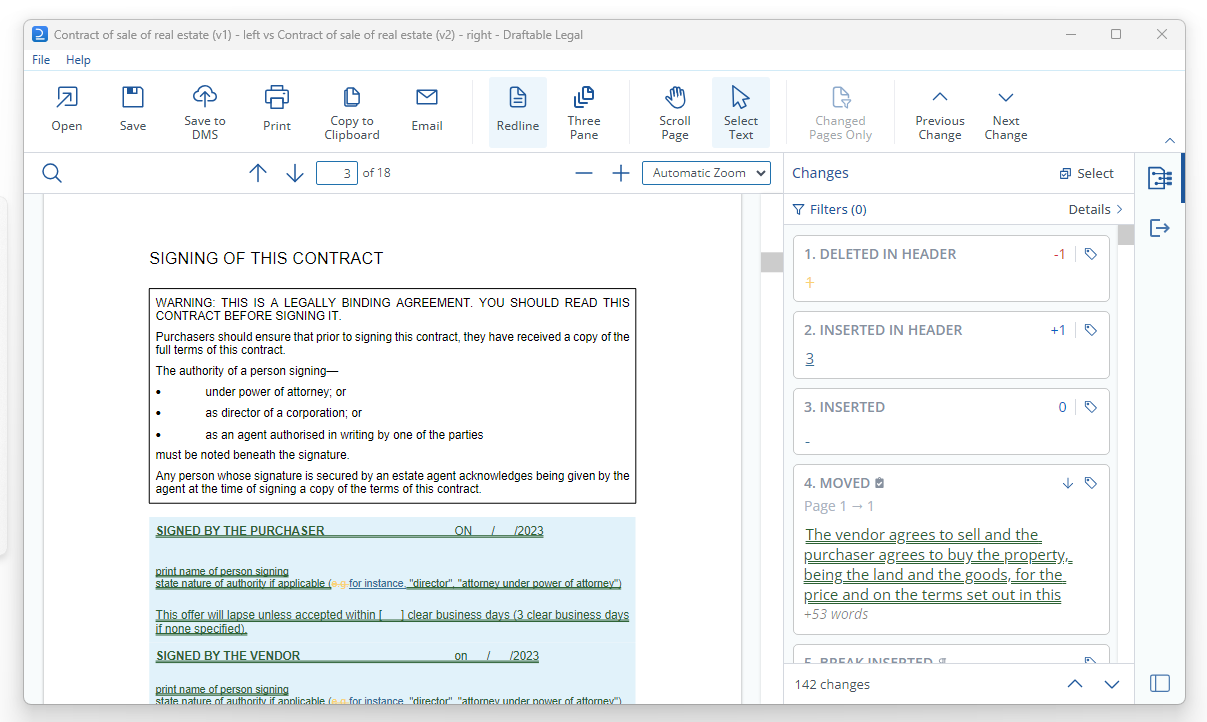This screenshot has height=722, width=1207.
Task: Open the Automatic Zoom dropdown
Action: click(706, 173)
